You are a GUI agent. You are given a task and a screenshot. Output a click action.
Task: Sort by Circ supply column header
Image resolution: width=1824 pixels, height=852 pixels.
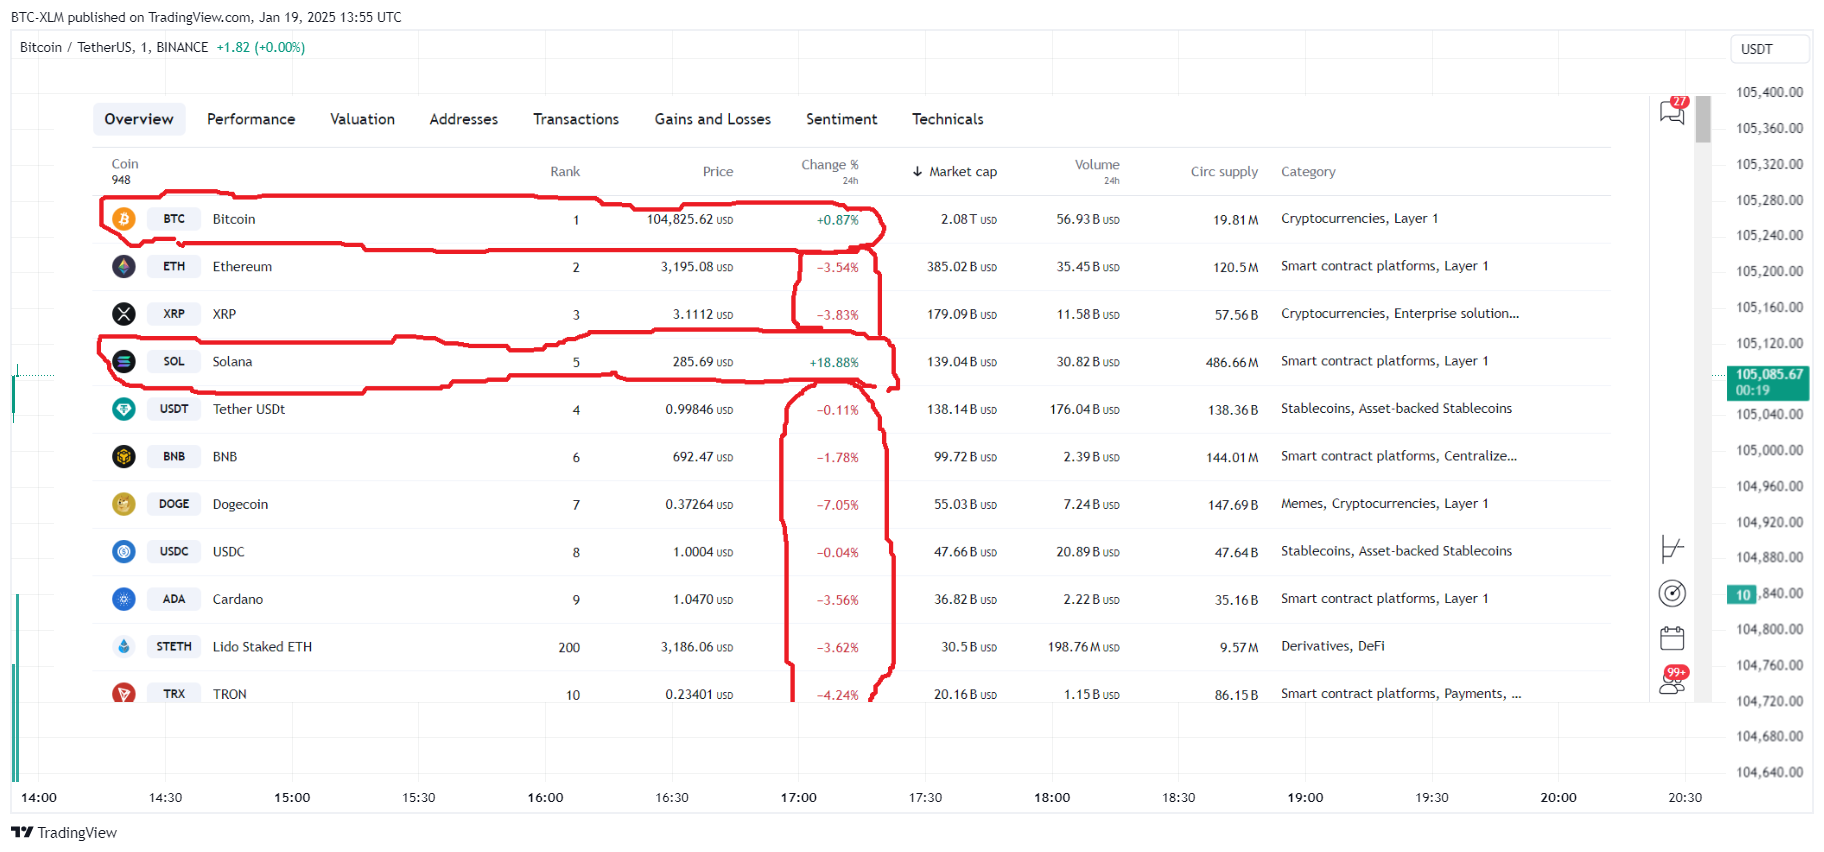coord(1224,172)
